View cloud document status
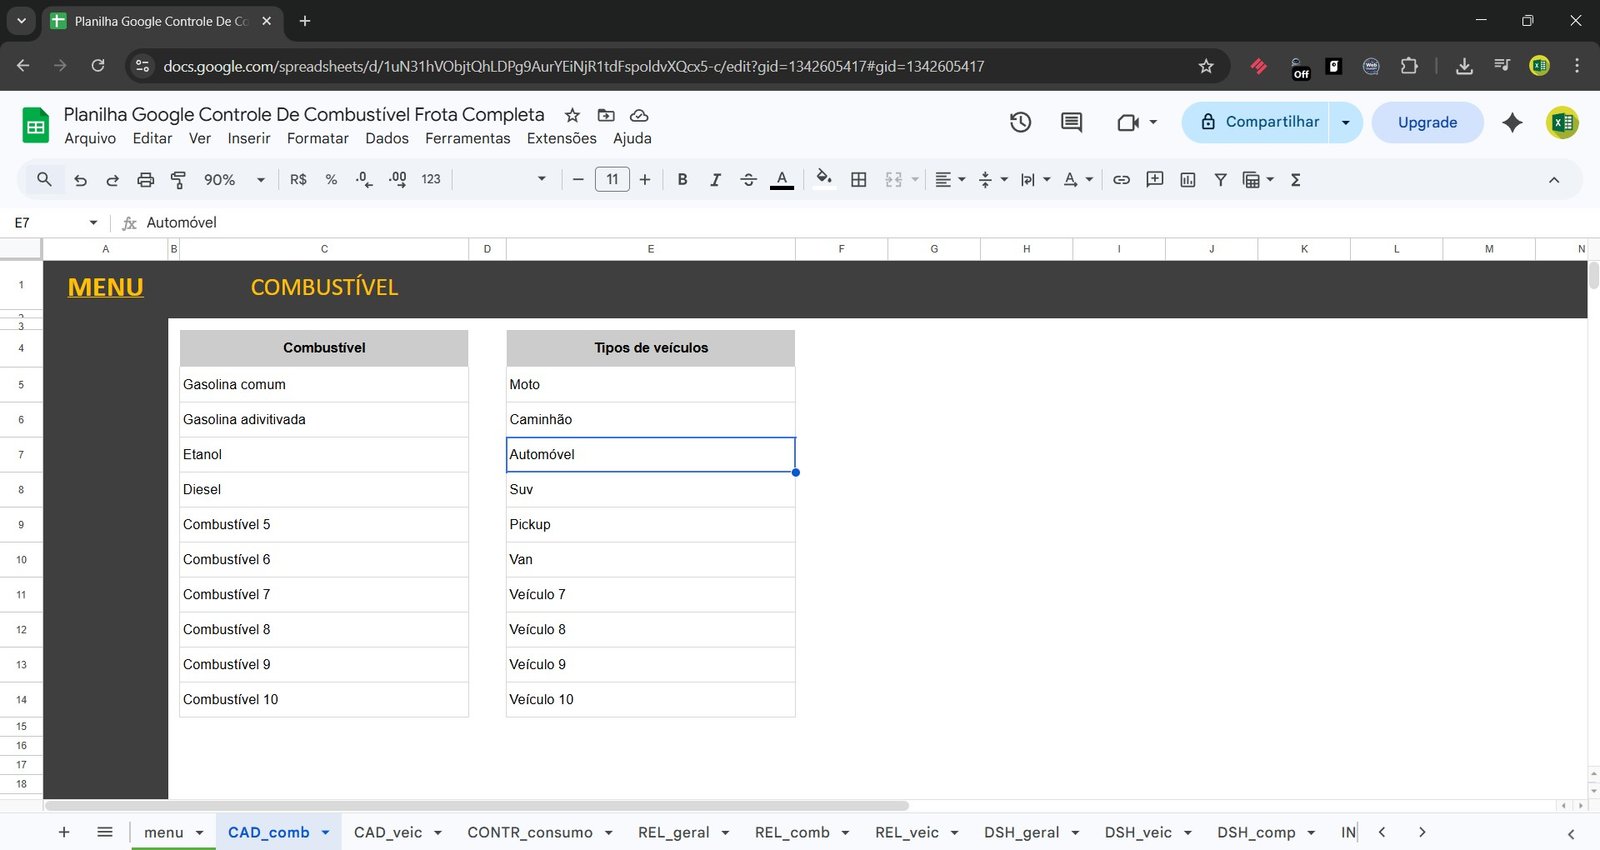1600x850 pixels. (639, 115)
